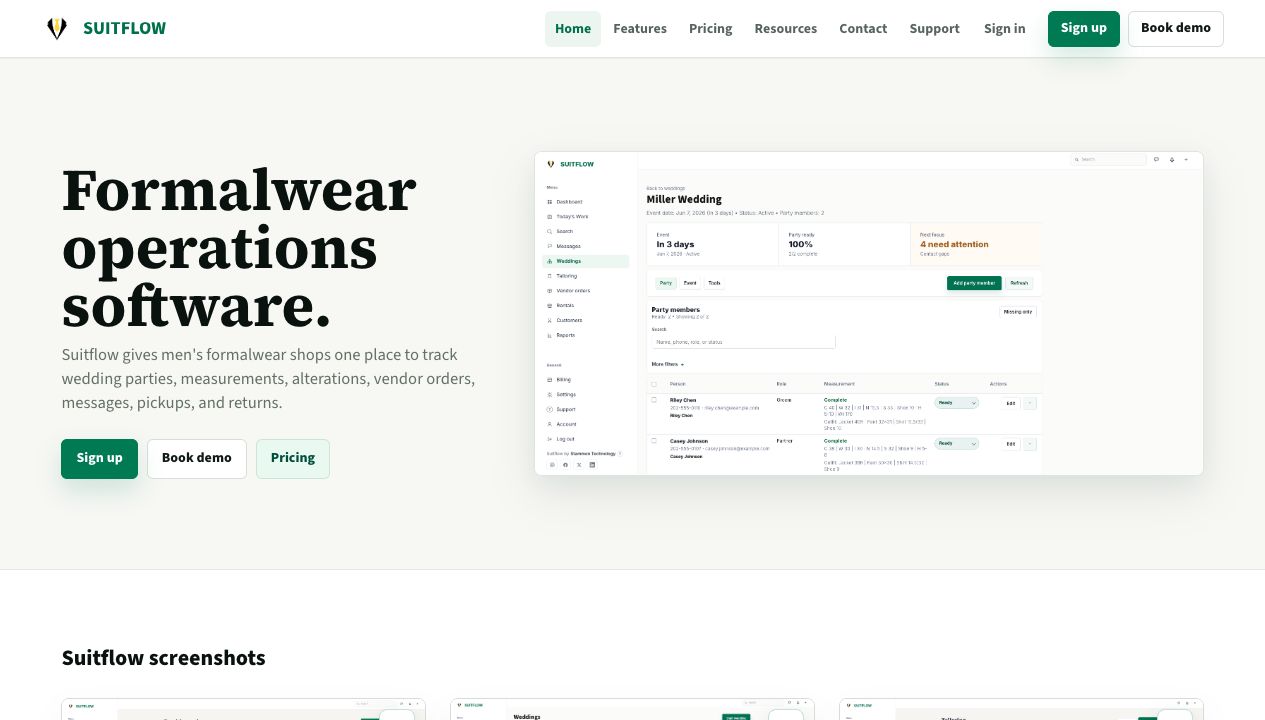Open the actions caret beside Casey Johnson's Edit
This screenshot has height=720, width=1265.
pyautogui.click(x=1030, y=443)
